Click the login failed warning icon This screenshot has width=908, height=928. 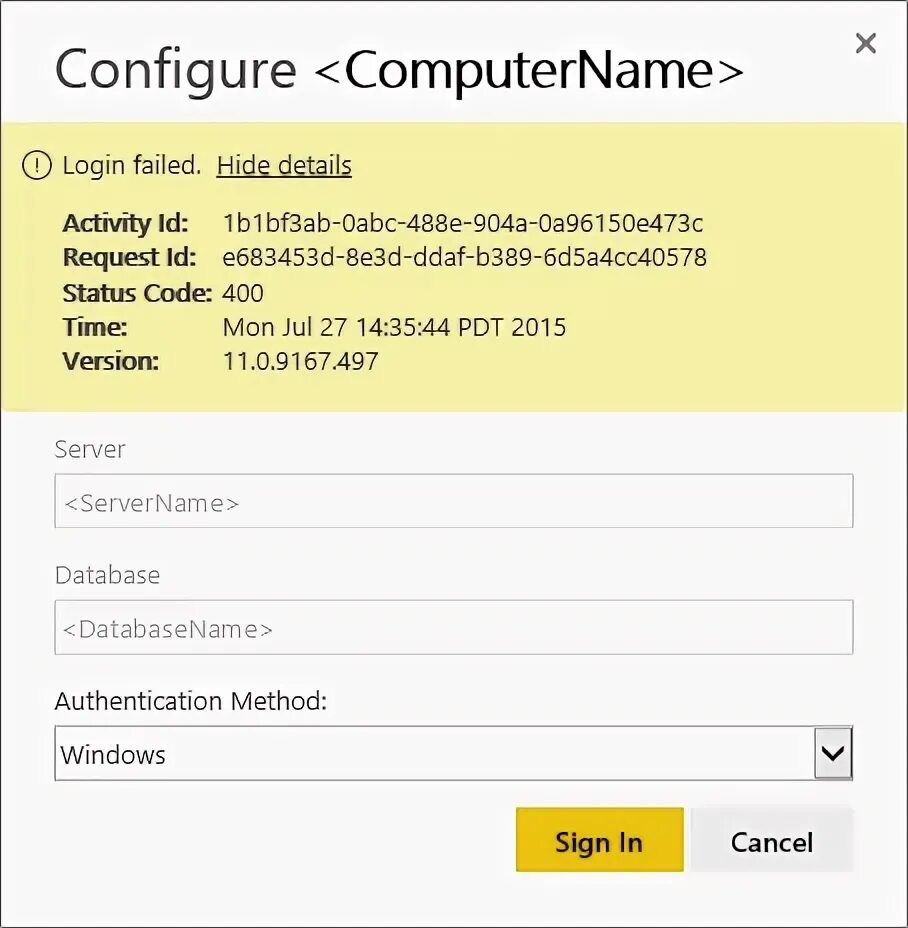37,165
